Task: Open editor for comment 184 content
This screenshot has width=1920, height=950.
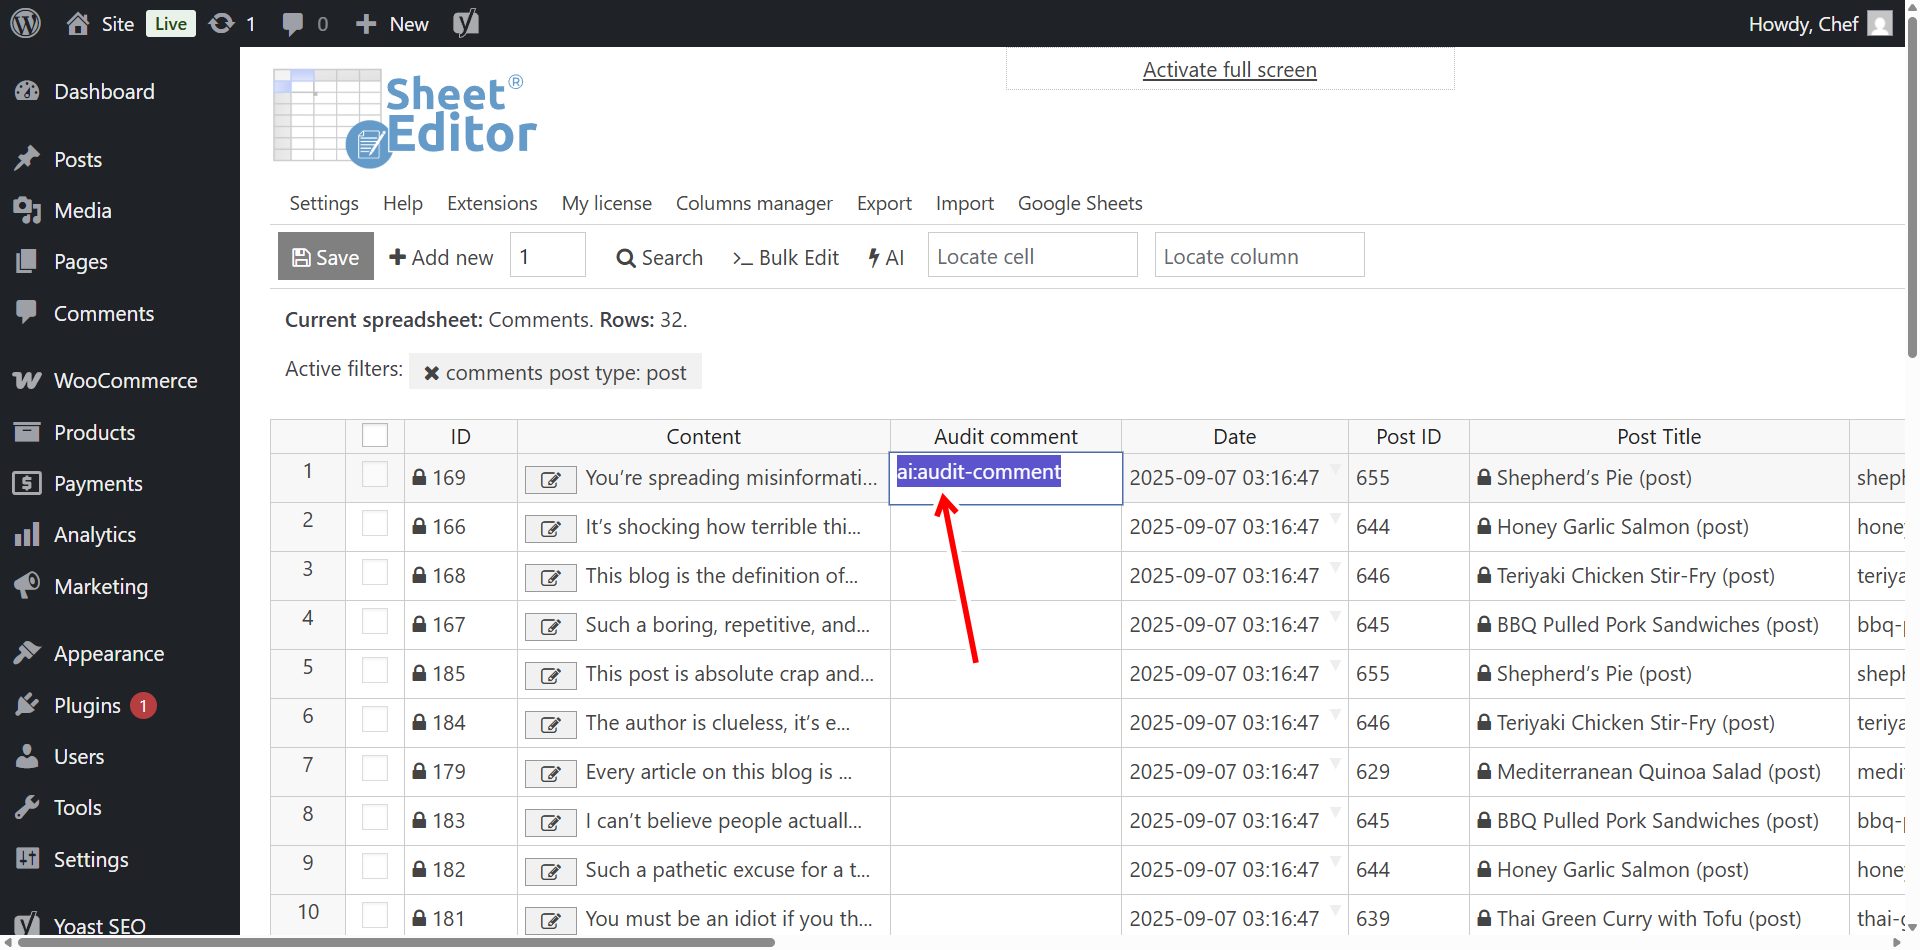Action: click(551, 724)
